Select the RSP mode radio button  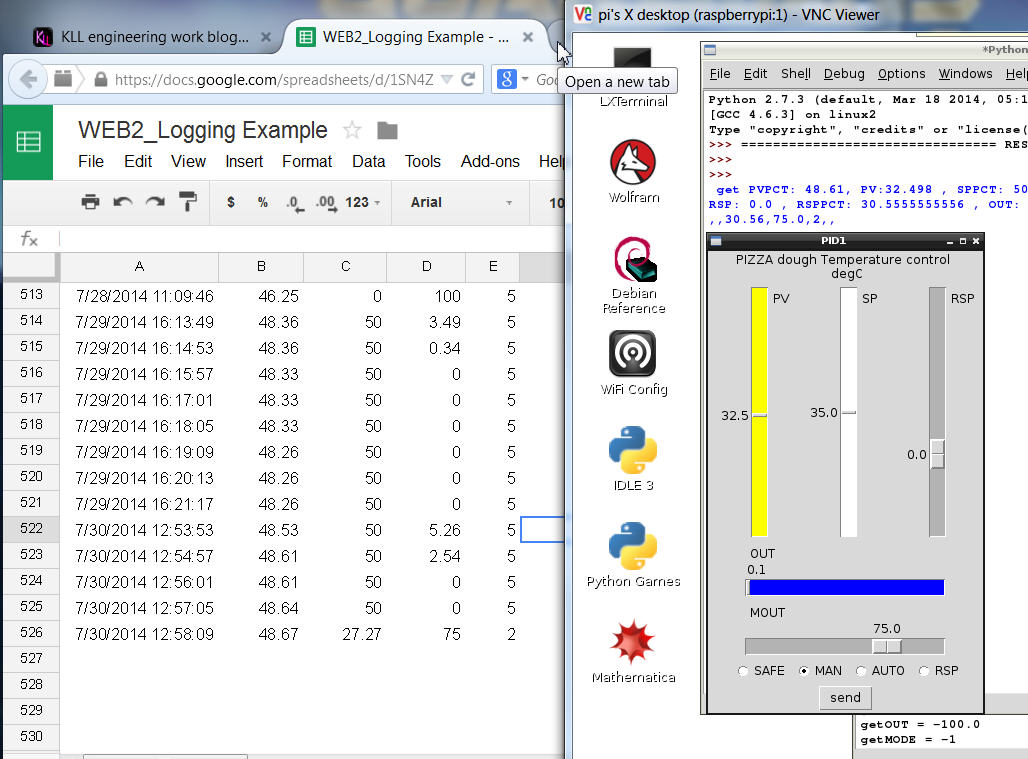tap(923, 671)
